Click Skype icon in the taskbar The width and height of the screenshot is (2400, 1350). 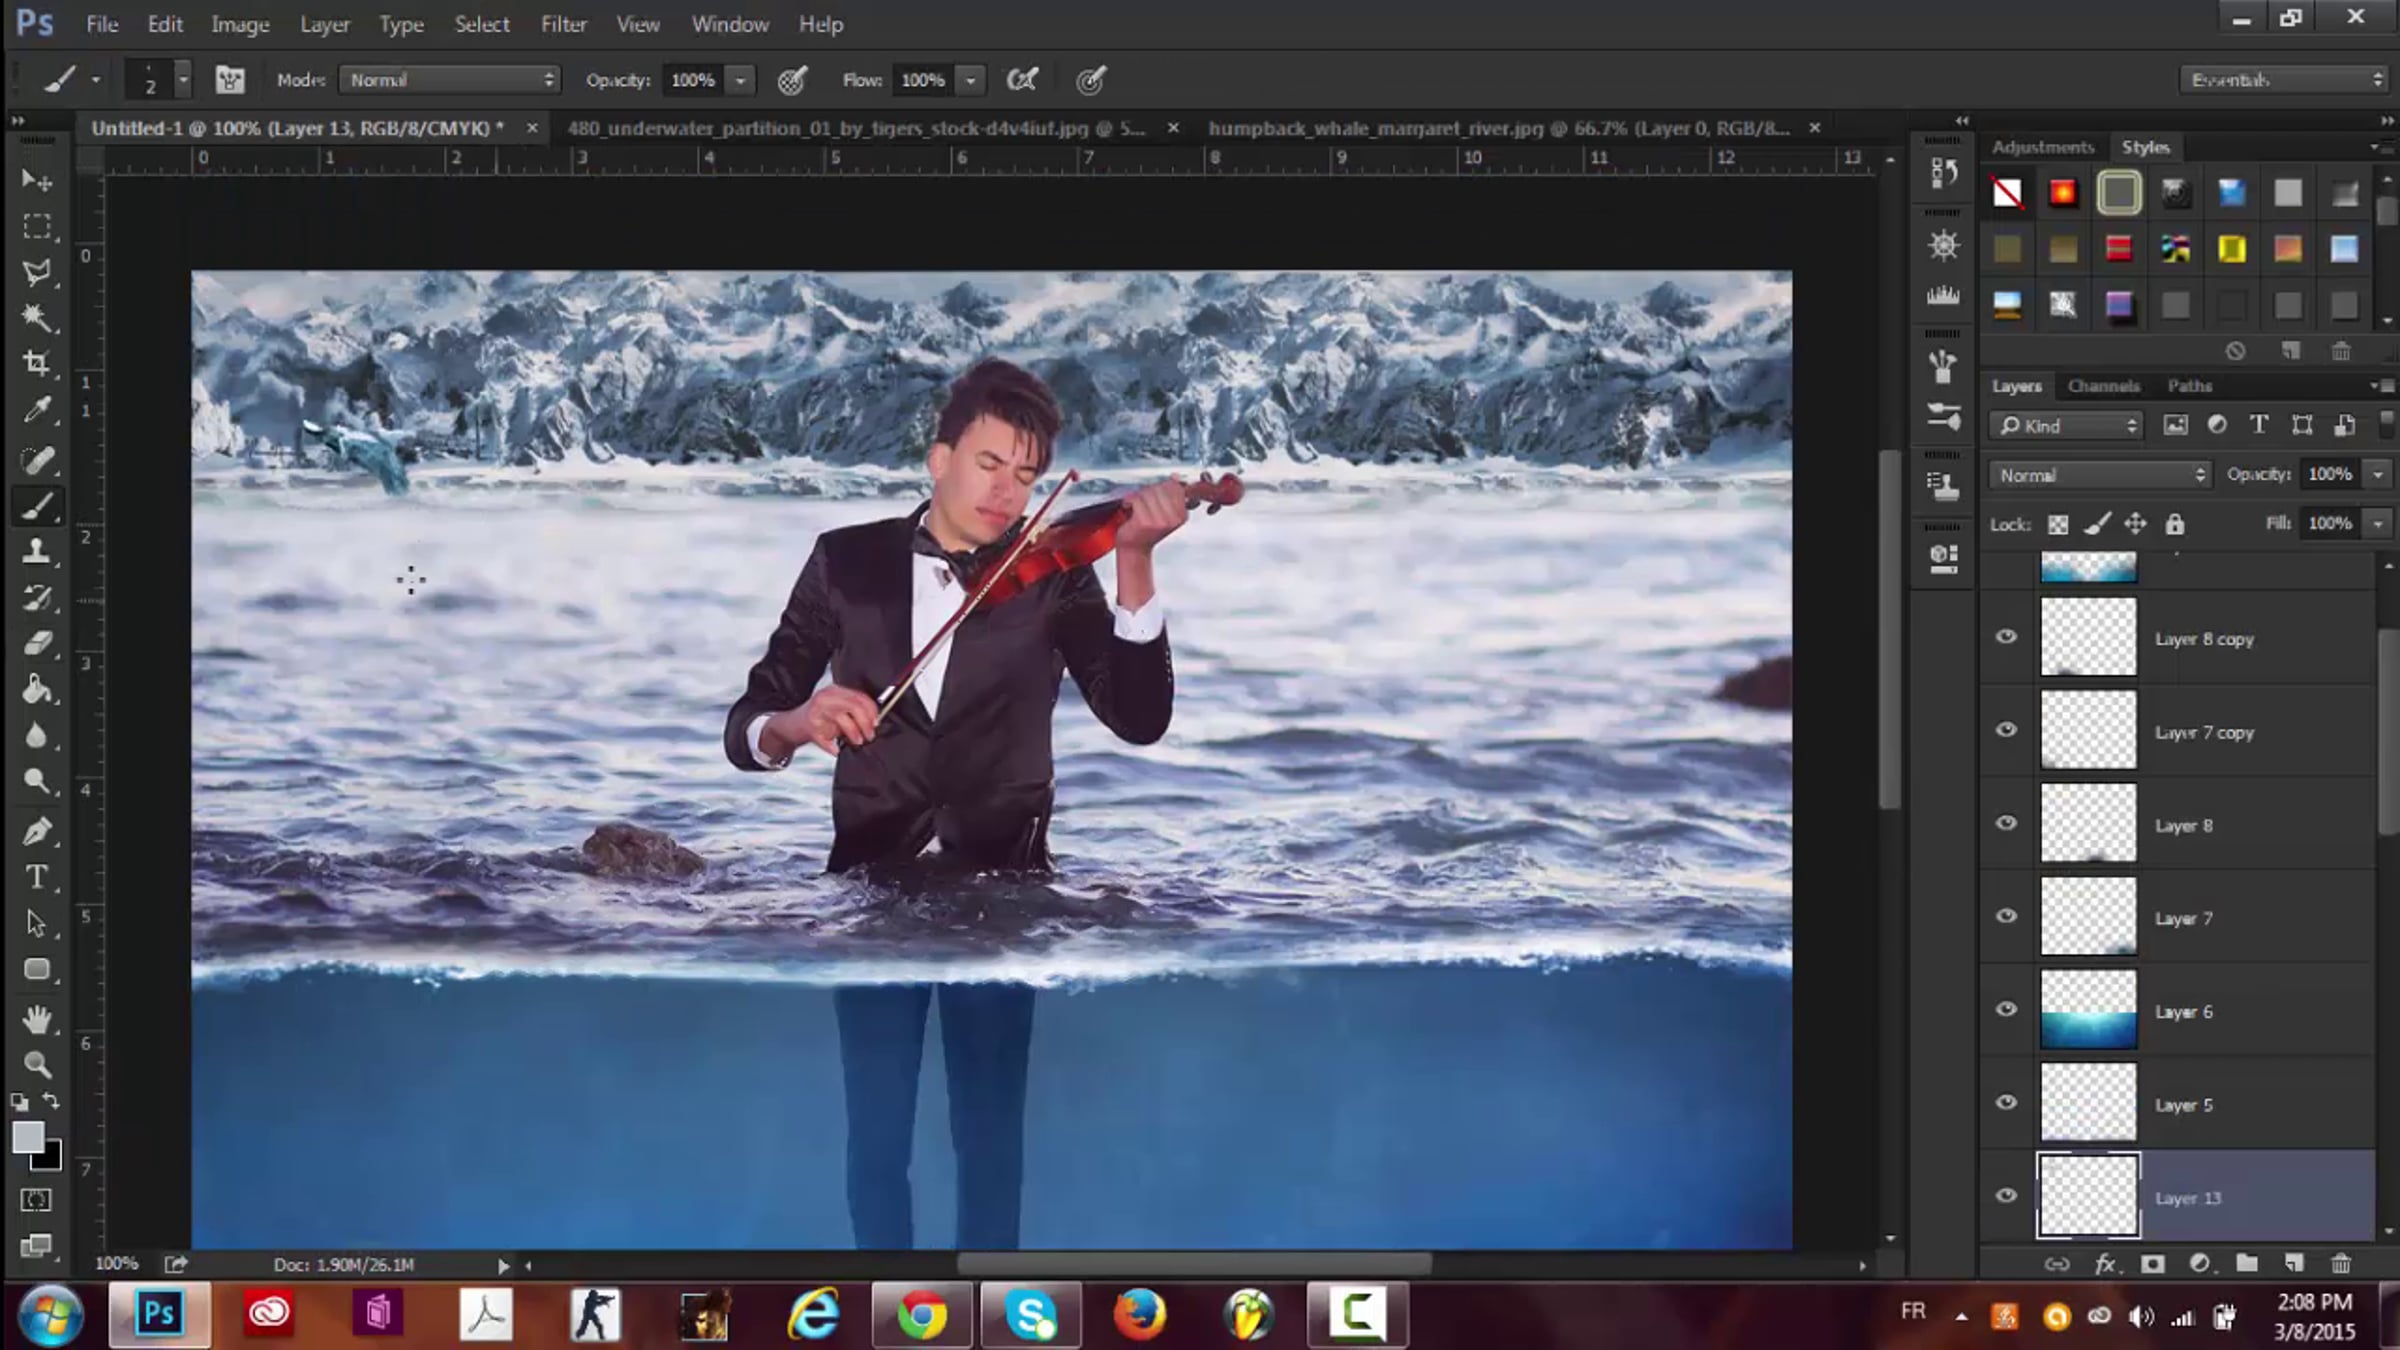1031,1314
